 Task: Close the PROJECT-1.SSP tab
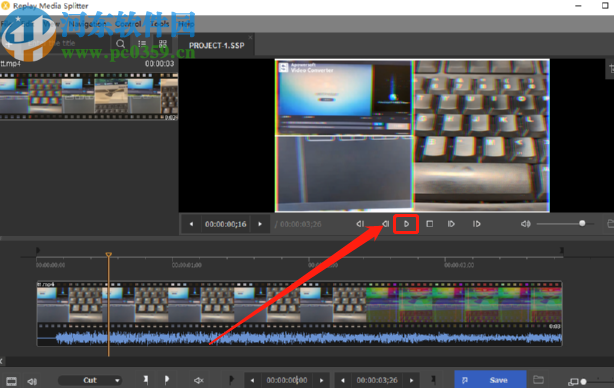click(x=250, y=37)
